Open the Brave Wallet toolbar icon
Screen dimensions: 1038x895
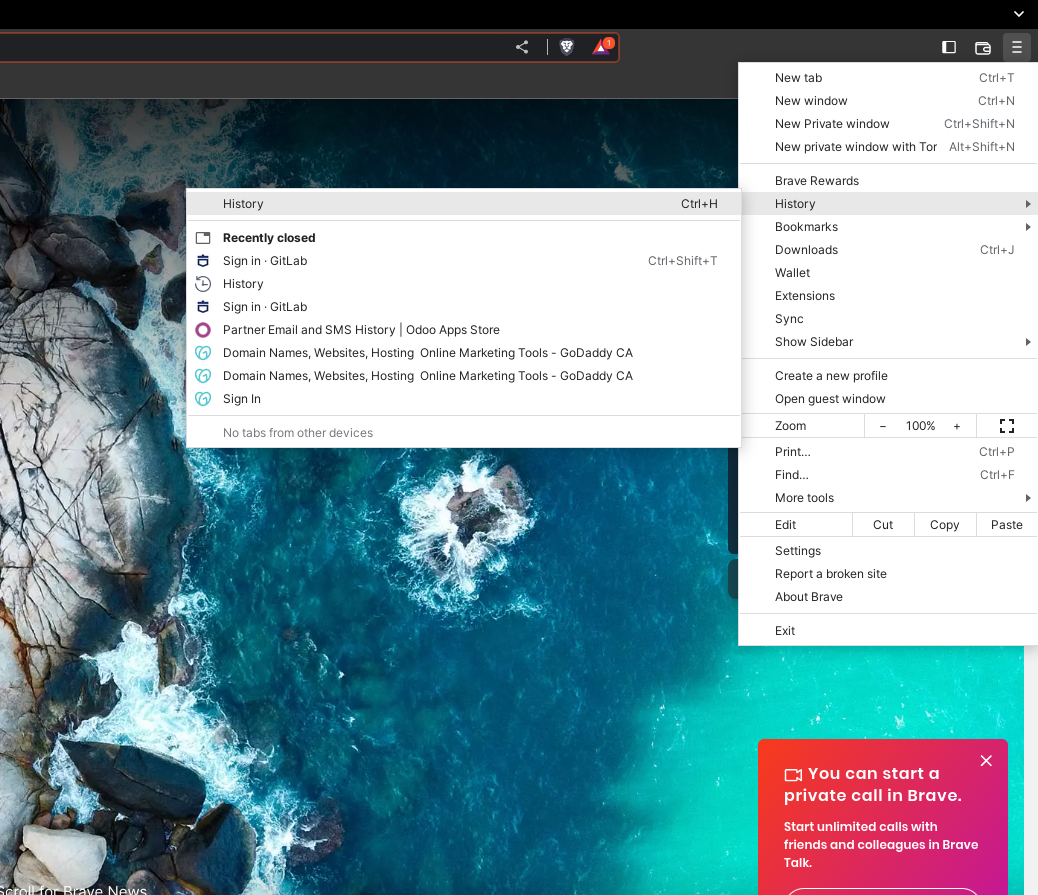983,48
